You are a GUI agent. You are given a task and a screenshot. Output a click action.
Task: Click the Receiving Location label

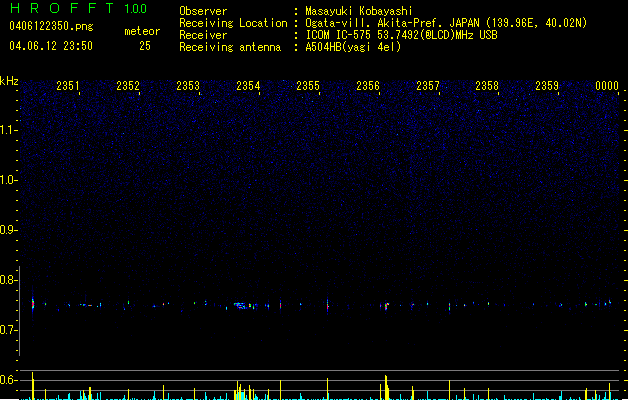[x=233, y=23]
